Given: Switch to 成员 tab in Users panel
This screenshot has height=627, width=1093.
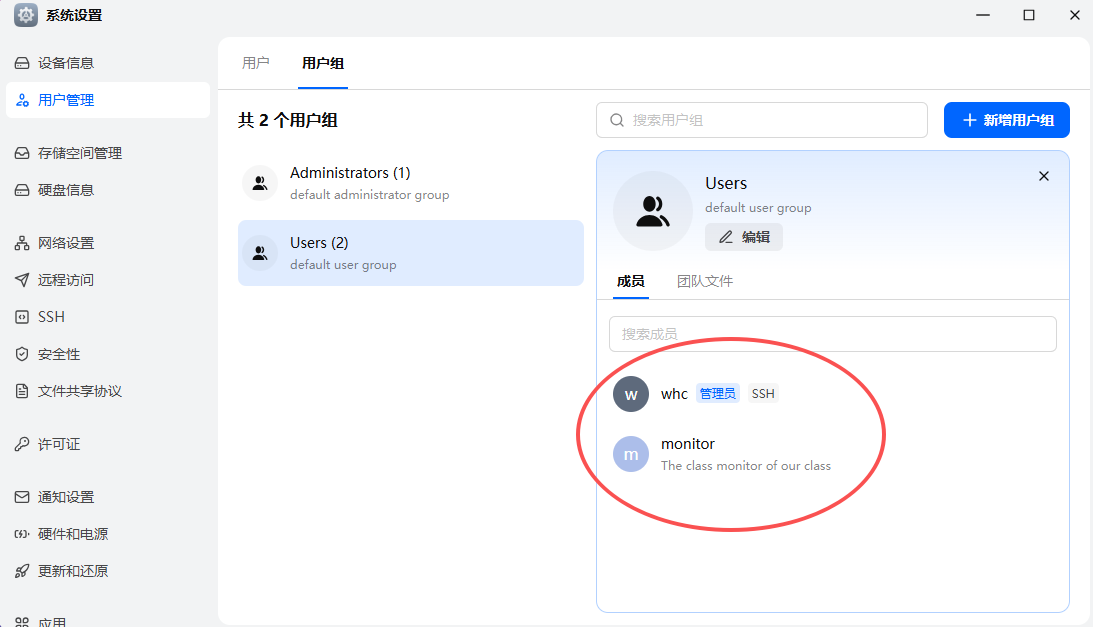Looking at the screenshot, I should pyautogui.click(x=630, y=281).
